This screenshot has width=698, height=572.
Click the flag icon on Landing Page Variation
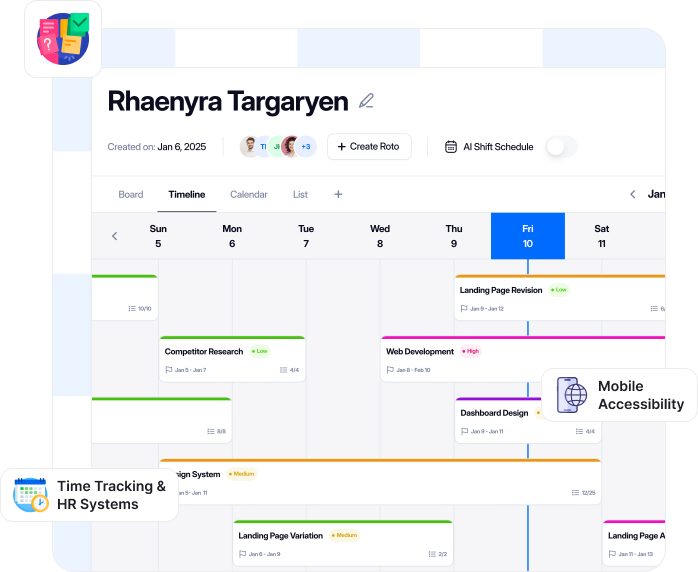click(243, 554)
